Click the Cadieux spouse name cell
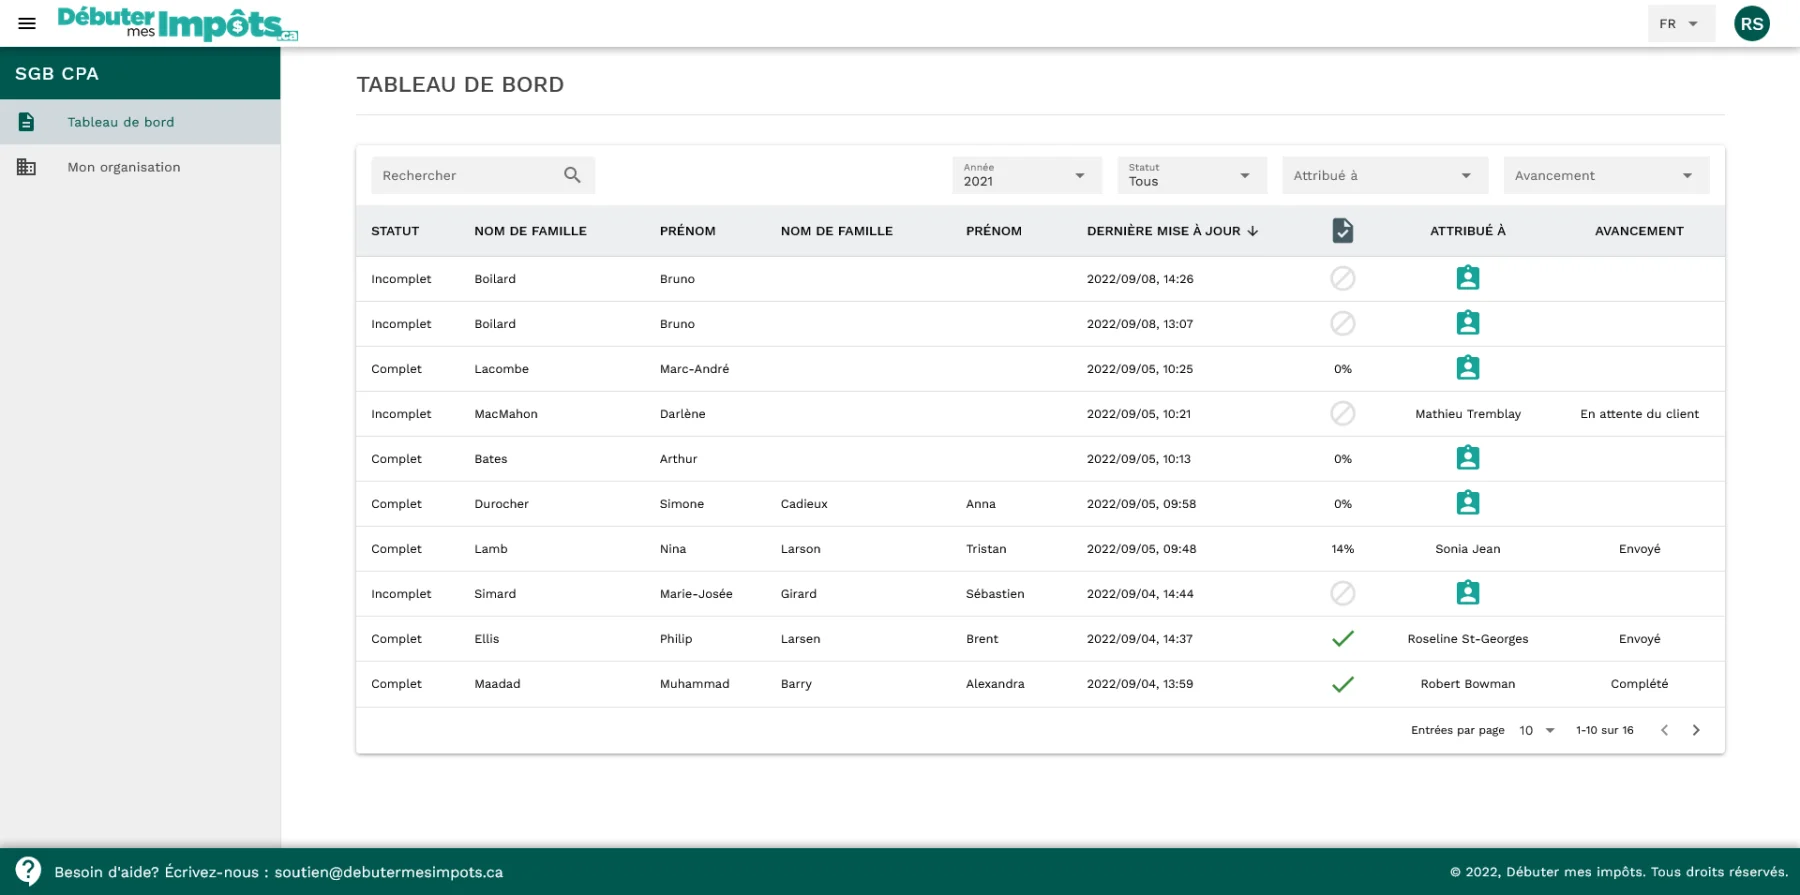The height and width of the screenshot is (895, 1800). pyautogui.click(x=804, y=504)
